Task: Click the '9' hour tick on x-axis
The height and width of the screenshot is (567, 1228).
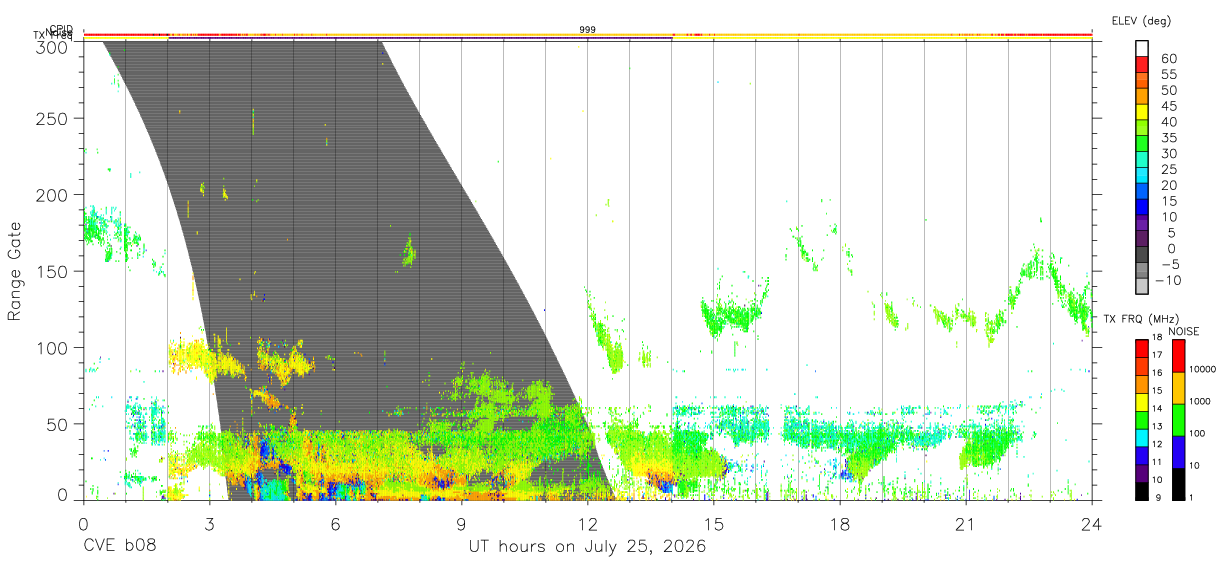Action: click(x=461, y=524)
